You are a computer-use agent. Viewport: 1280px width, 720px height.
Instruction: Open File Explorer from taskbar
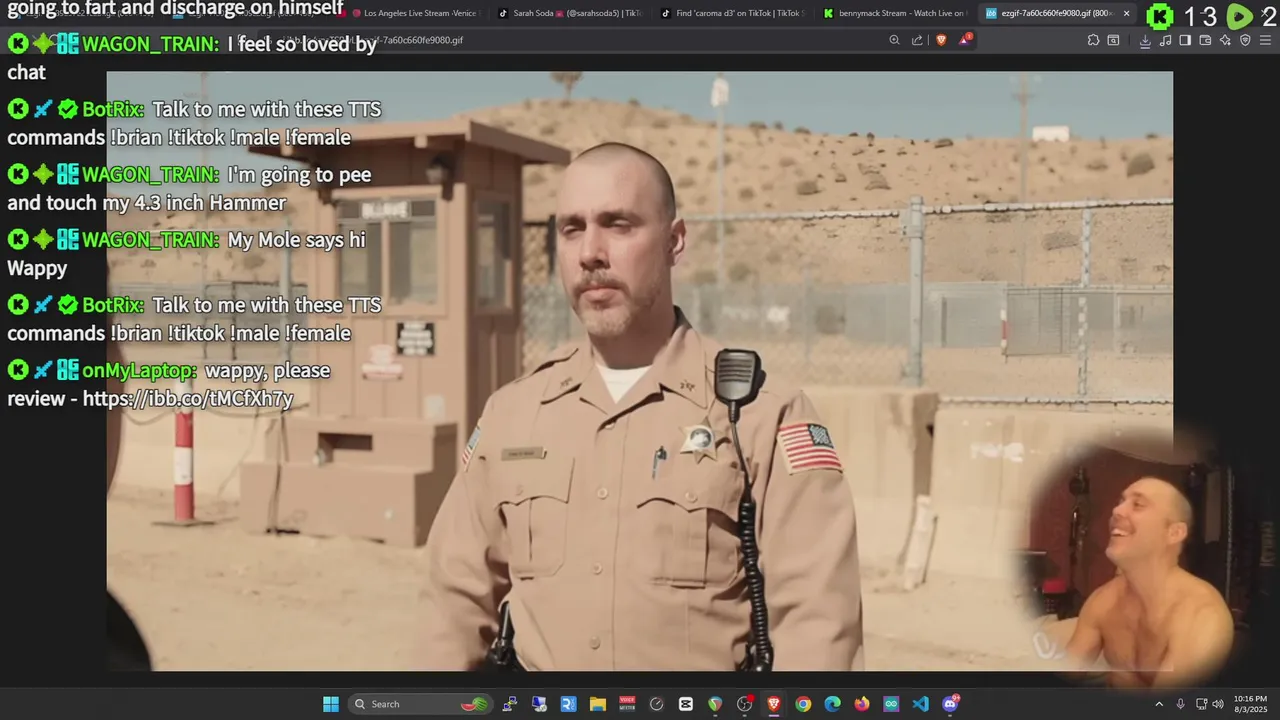(x=598, y=704)
